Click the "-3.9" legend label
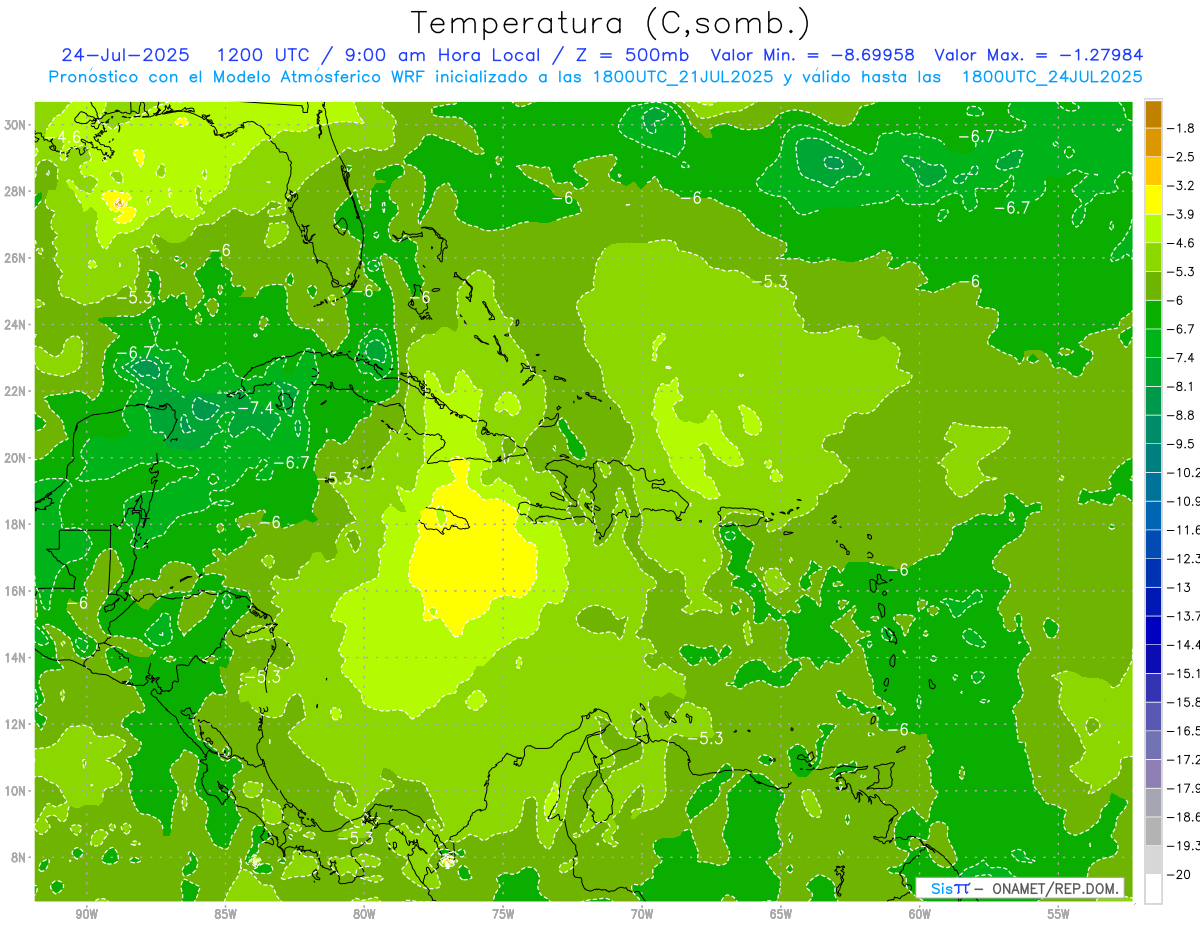 pos(1182,214)
